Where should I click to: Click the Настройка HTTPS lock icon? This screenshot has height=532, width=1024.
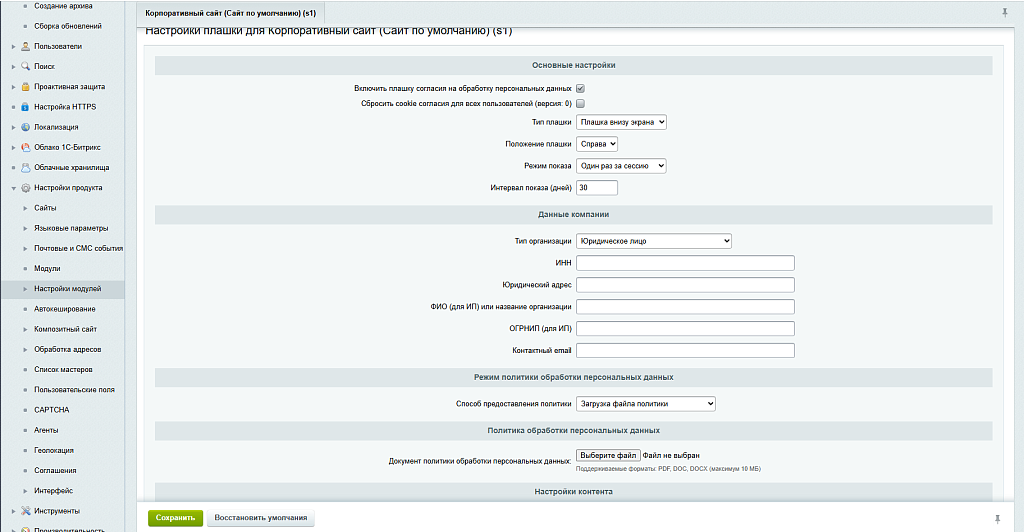[25, 107]
